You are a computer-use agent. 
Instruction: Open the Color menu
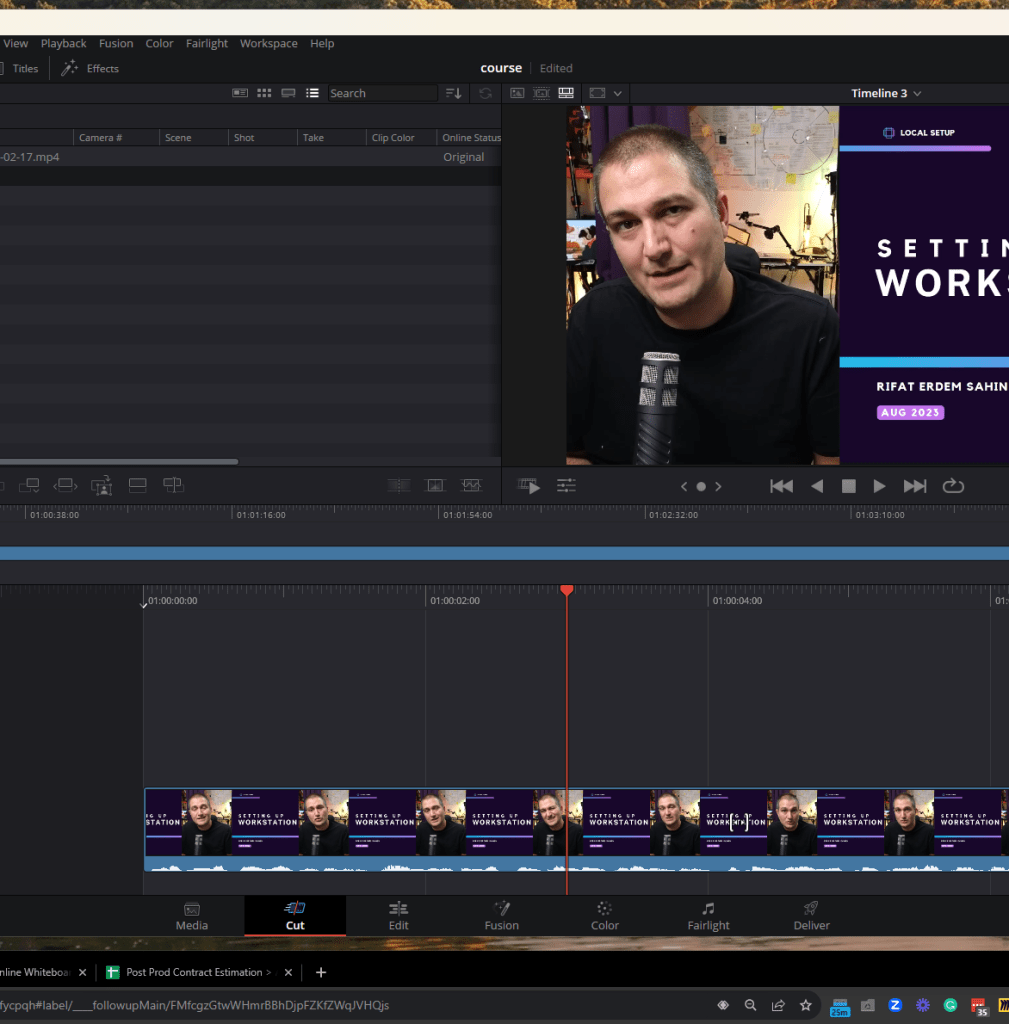tap(159, 43)
